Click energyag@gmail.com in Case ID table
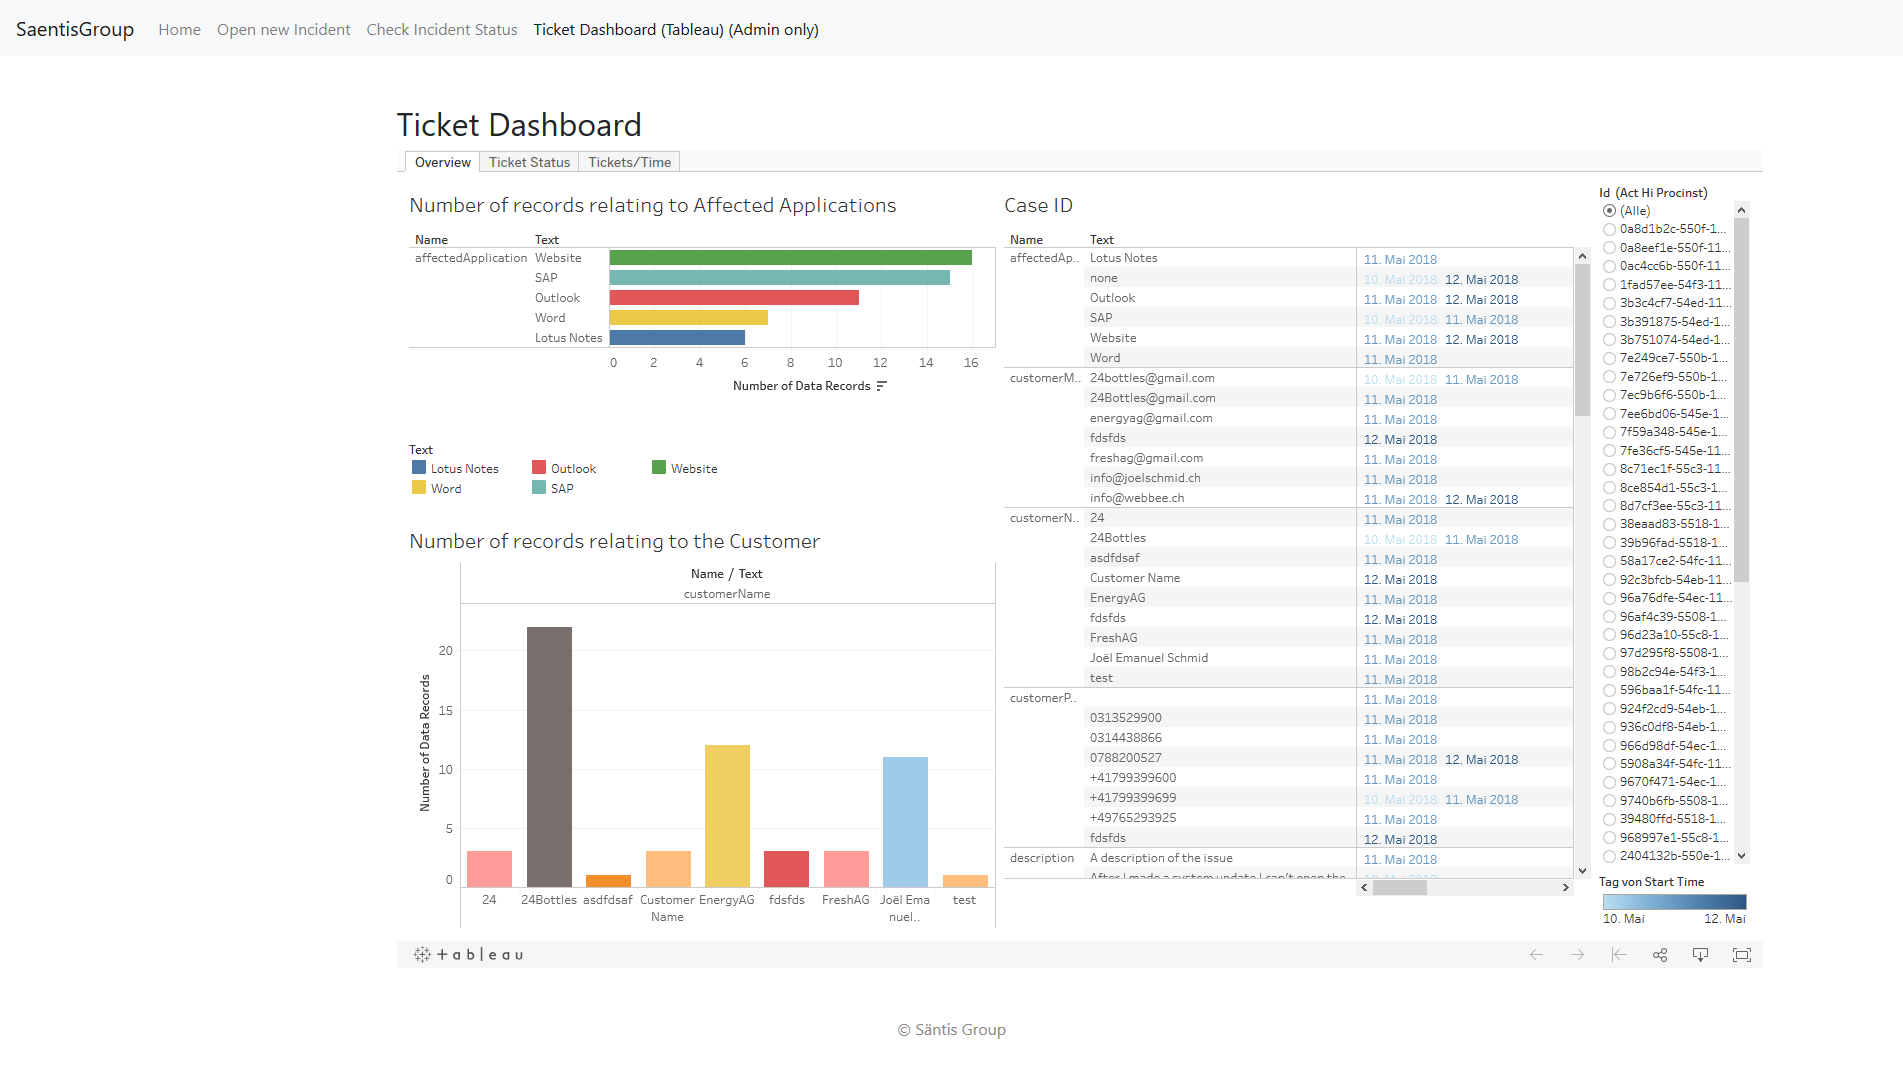 1151,418
